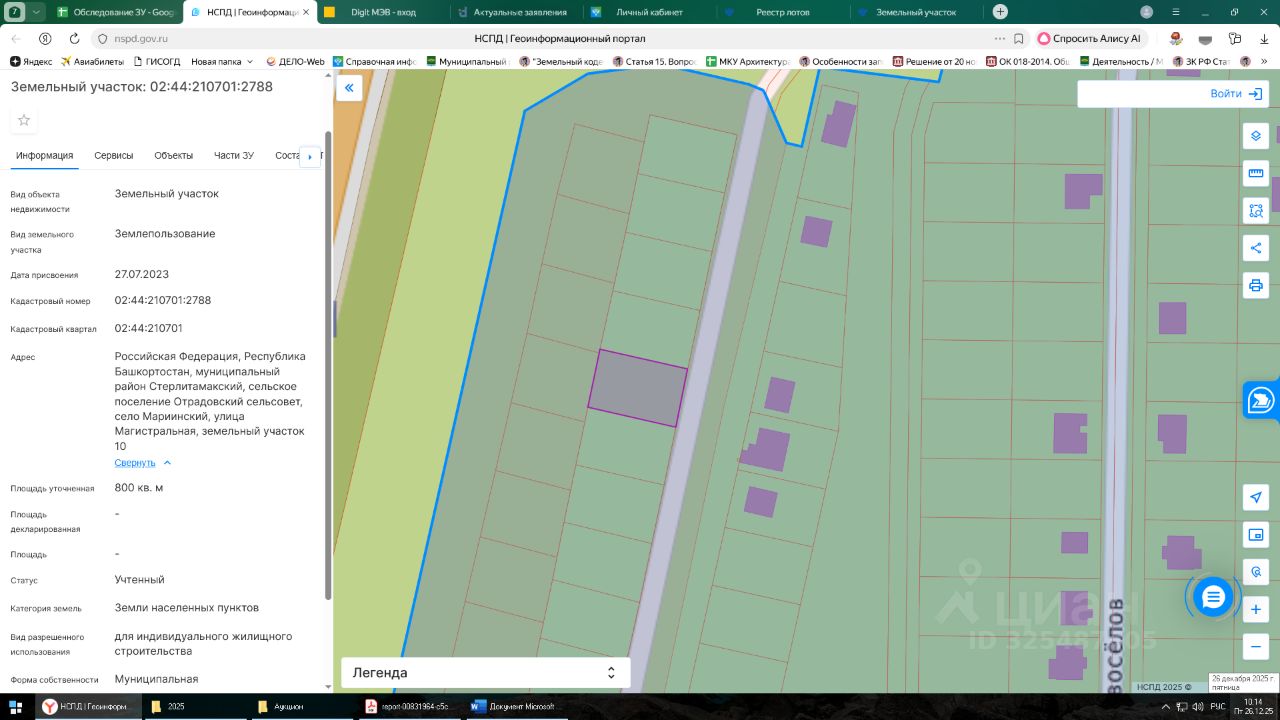
Task: Switch to the Информация tab
Action: click(44, 156)
